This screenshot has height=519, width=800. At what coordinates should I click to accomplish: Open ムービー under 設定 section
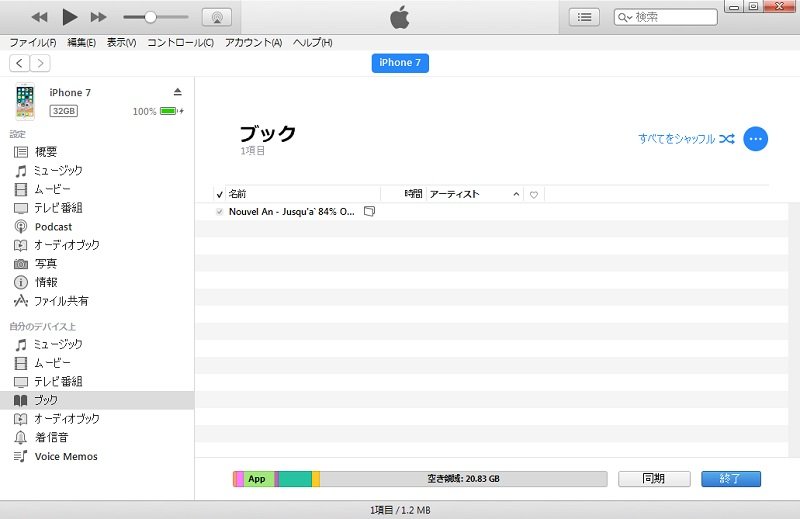pos(97,189)
